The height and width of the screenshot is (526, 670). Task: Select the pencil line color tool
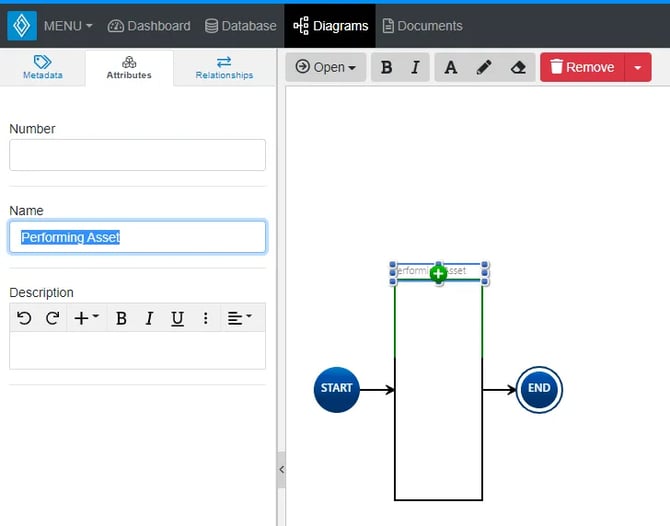point(484,67)
